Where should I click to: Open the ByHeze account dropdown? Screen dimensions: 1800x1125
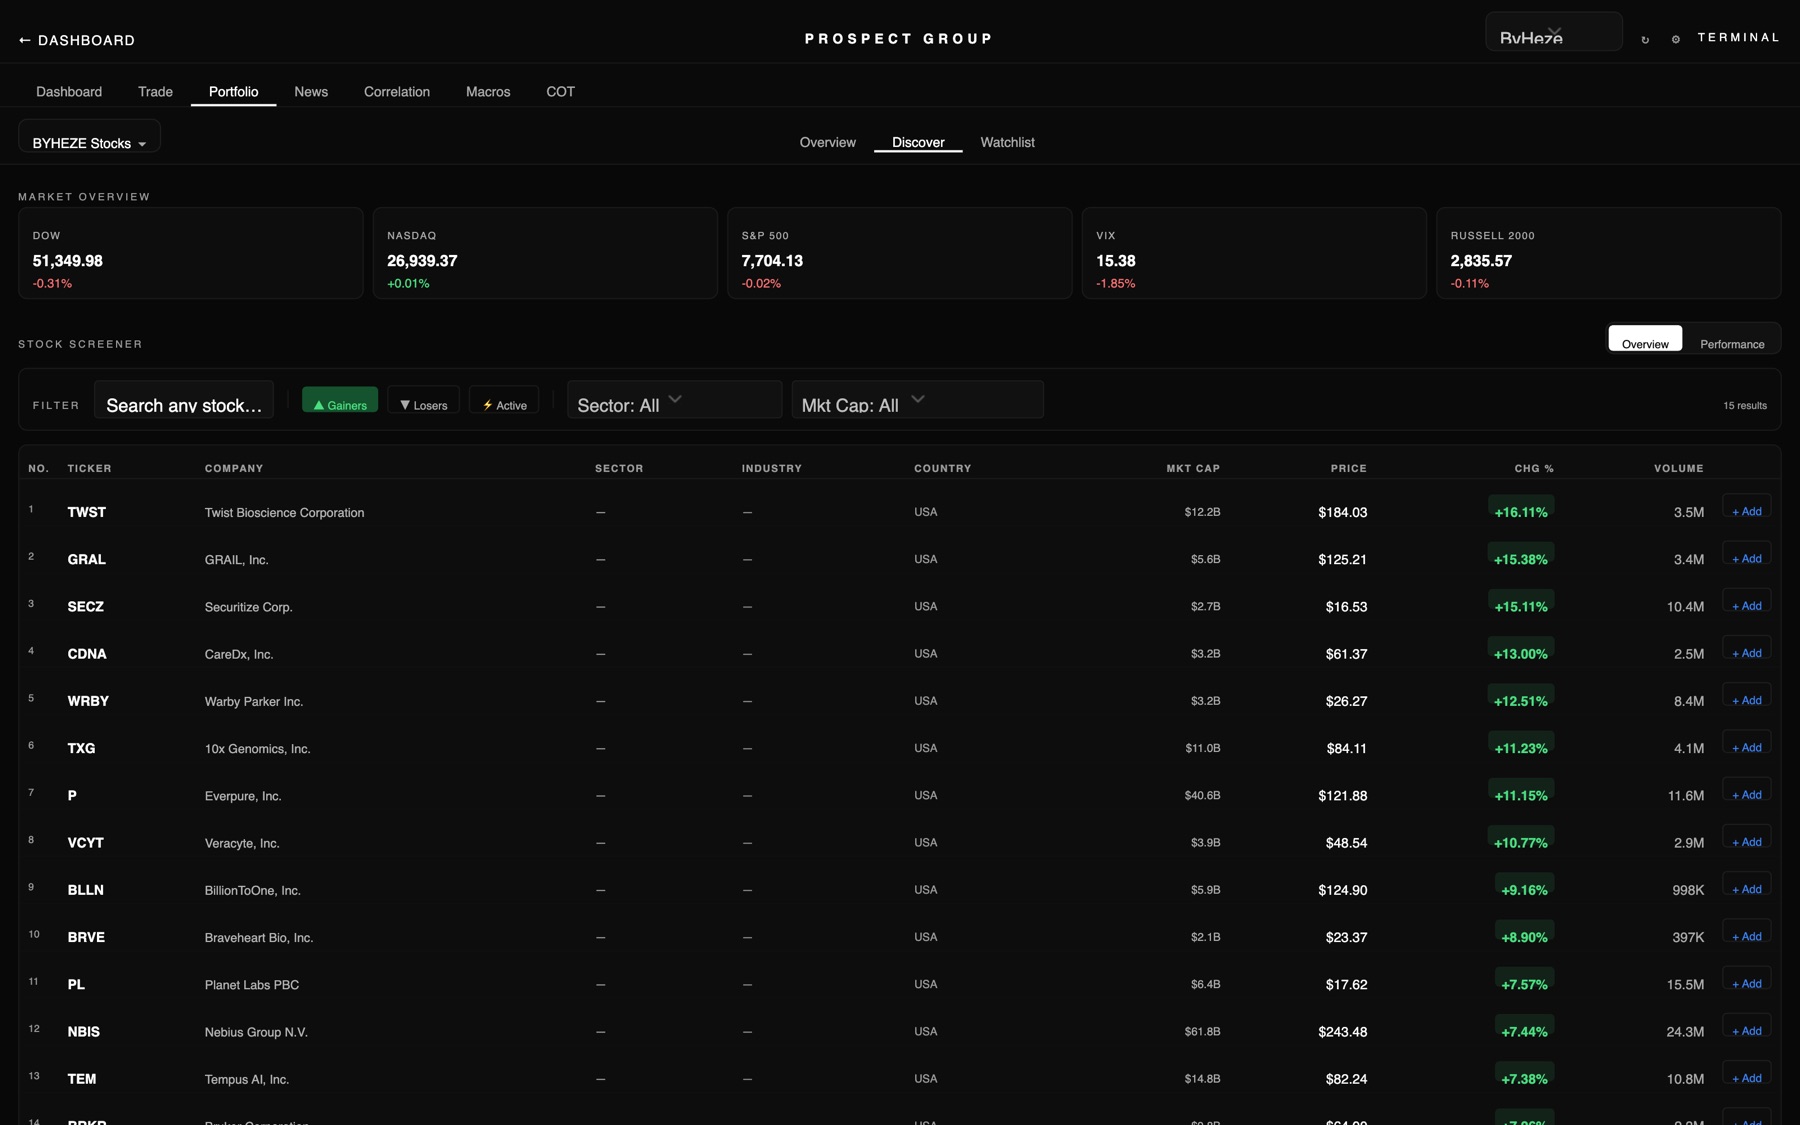pyautogui.click(x=1553, y=31)
